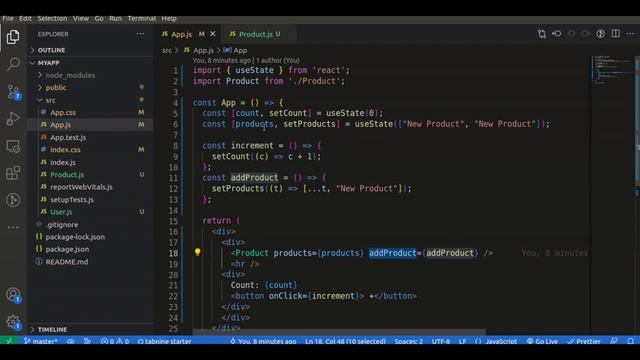Open Manage settings gear
640x360 pixels.
13,322
